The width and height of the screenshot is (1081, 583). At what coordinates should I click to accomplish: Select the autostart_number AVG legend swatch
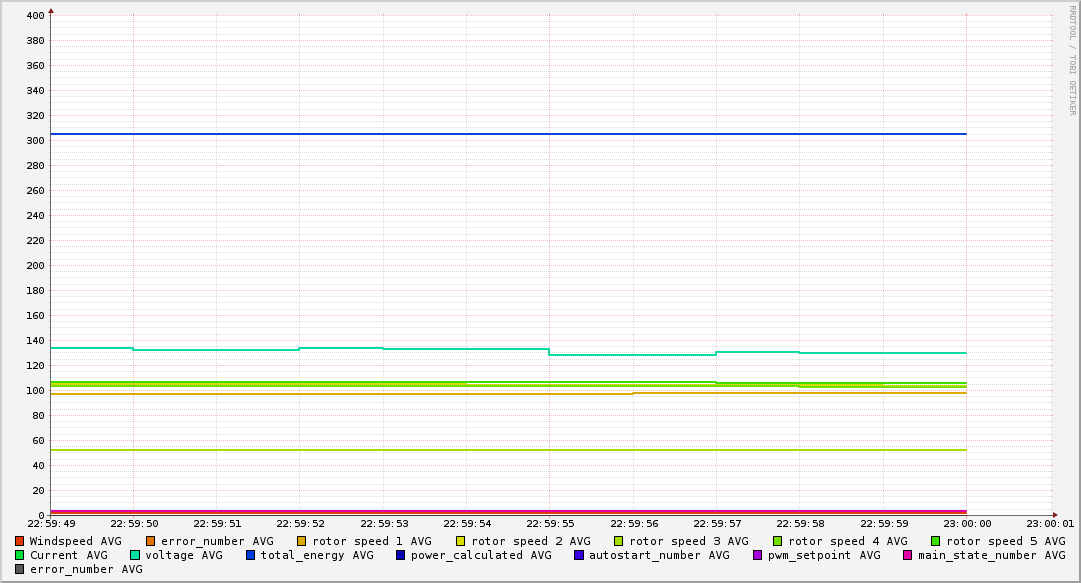(x=579, y=555)
